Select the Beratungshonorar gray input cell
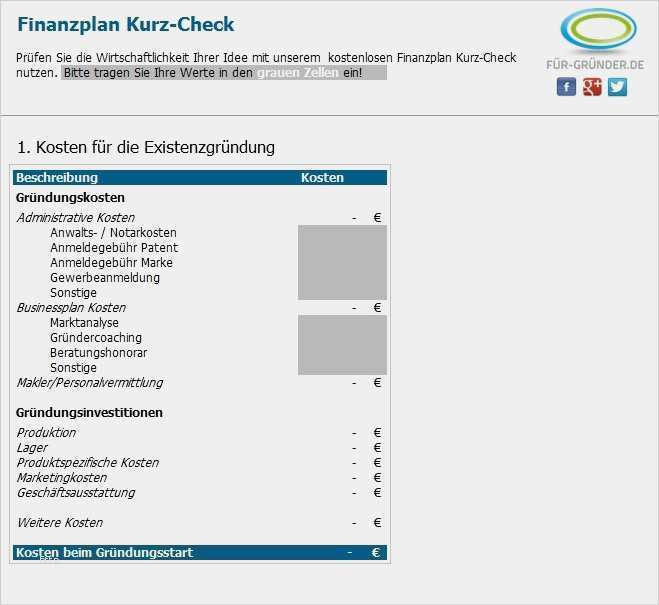Image resolution: width=659 pixels, height=605 pixels. (342, 353)
